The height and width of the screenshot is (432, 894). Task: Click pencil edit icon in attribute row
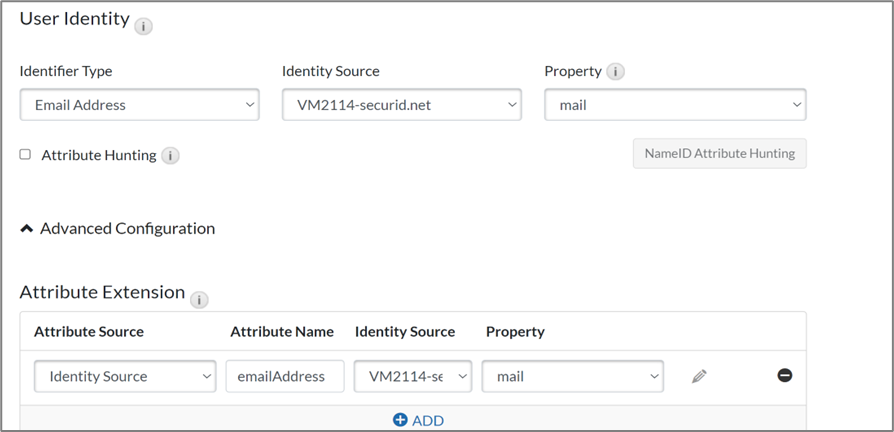pos(699,376)
